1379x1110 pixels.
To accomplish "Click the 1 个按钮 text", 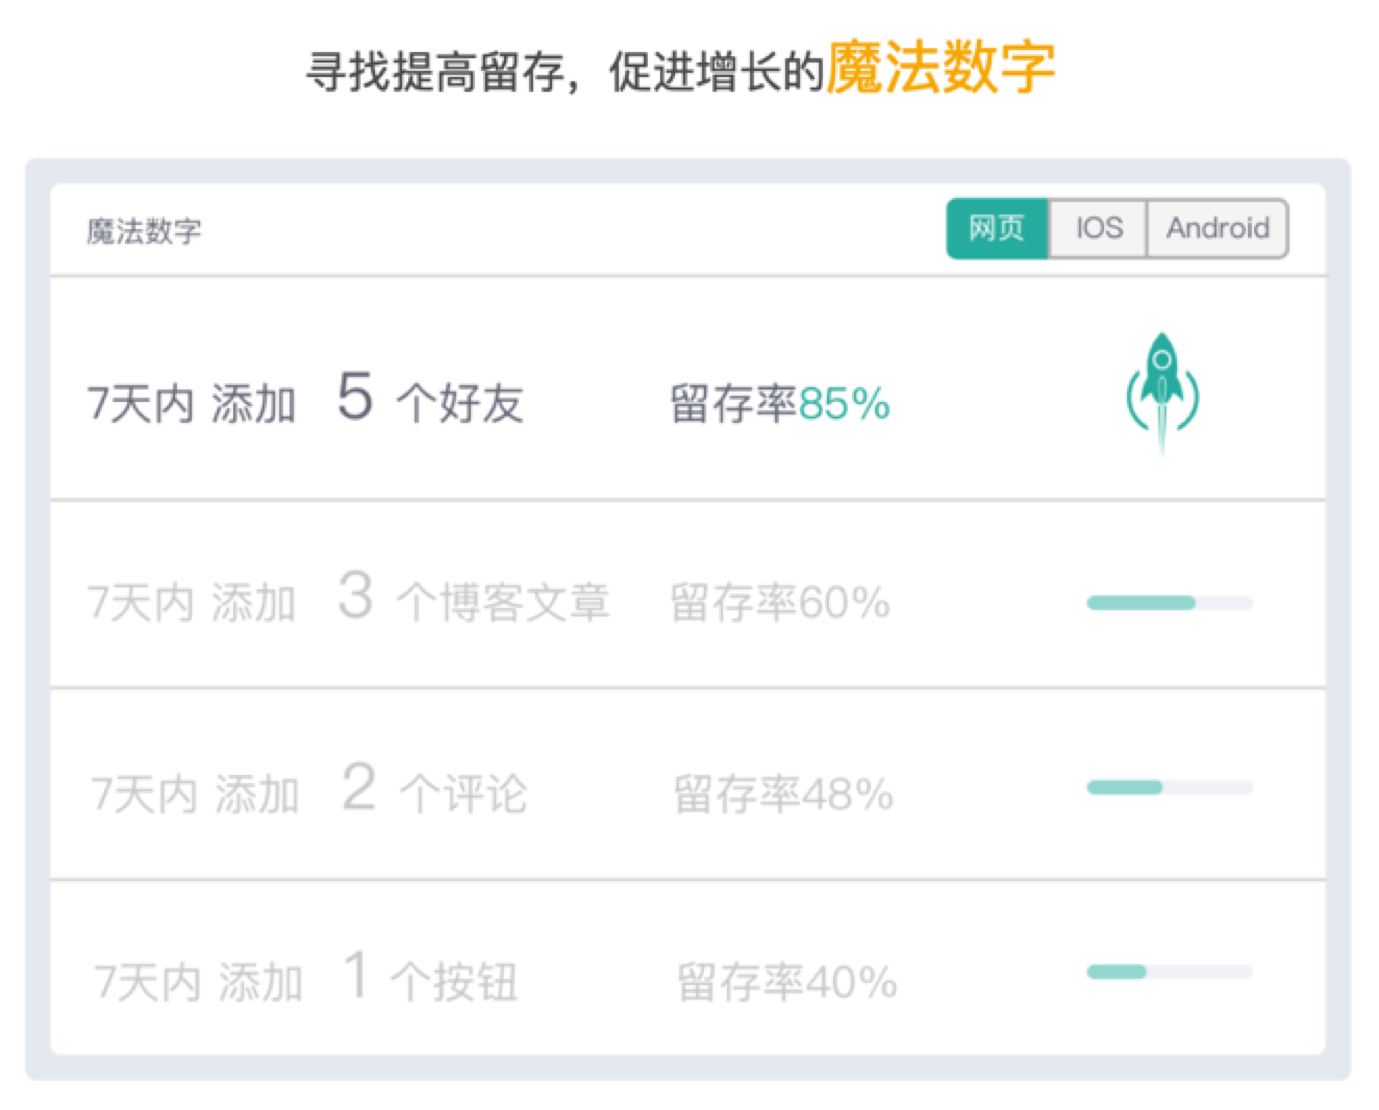I will [431, 977].
